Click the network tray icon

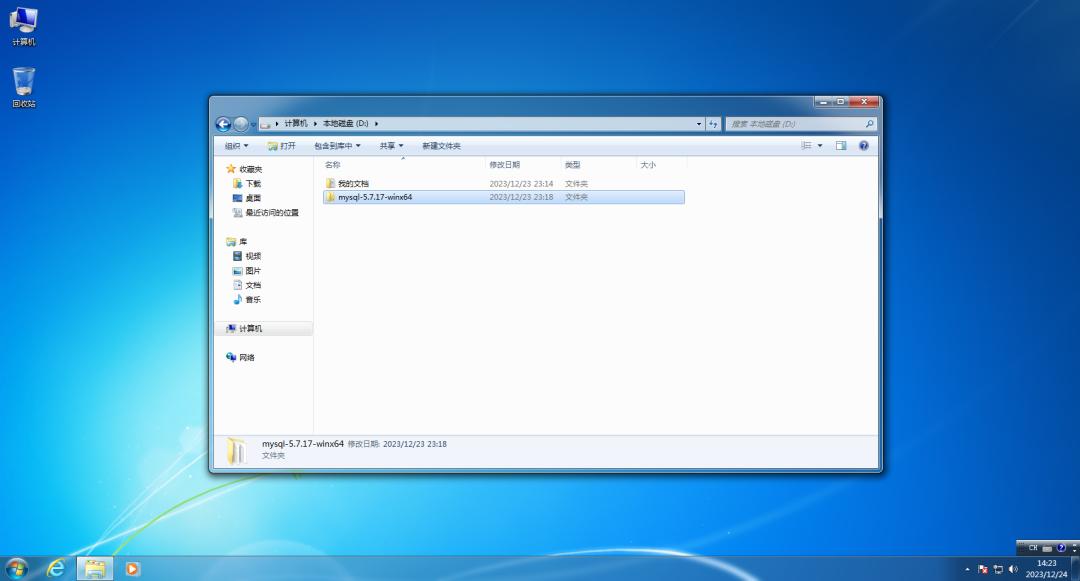click(x=998, y=569)
